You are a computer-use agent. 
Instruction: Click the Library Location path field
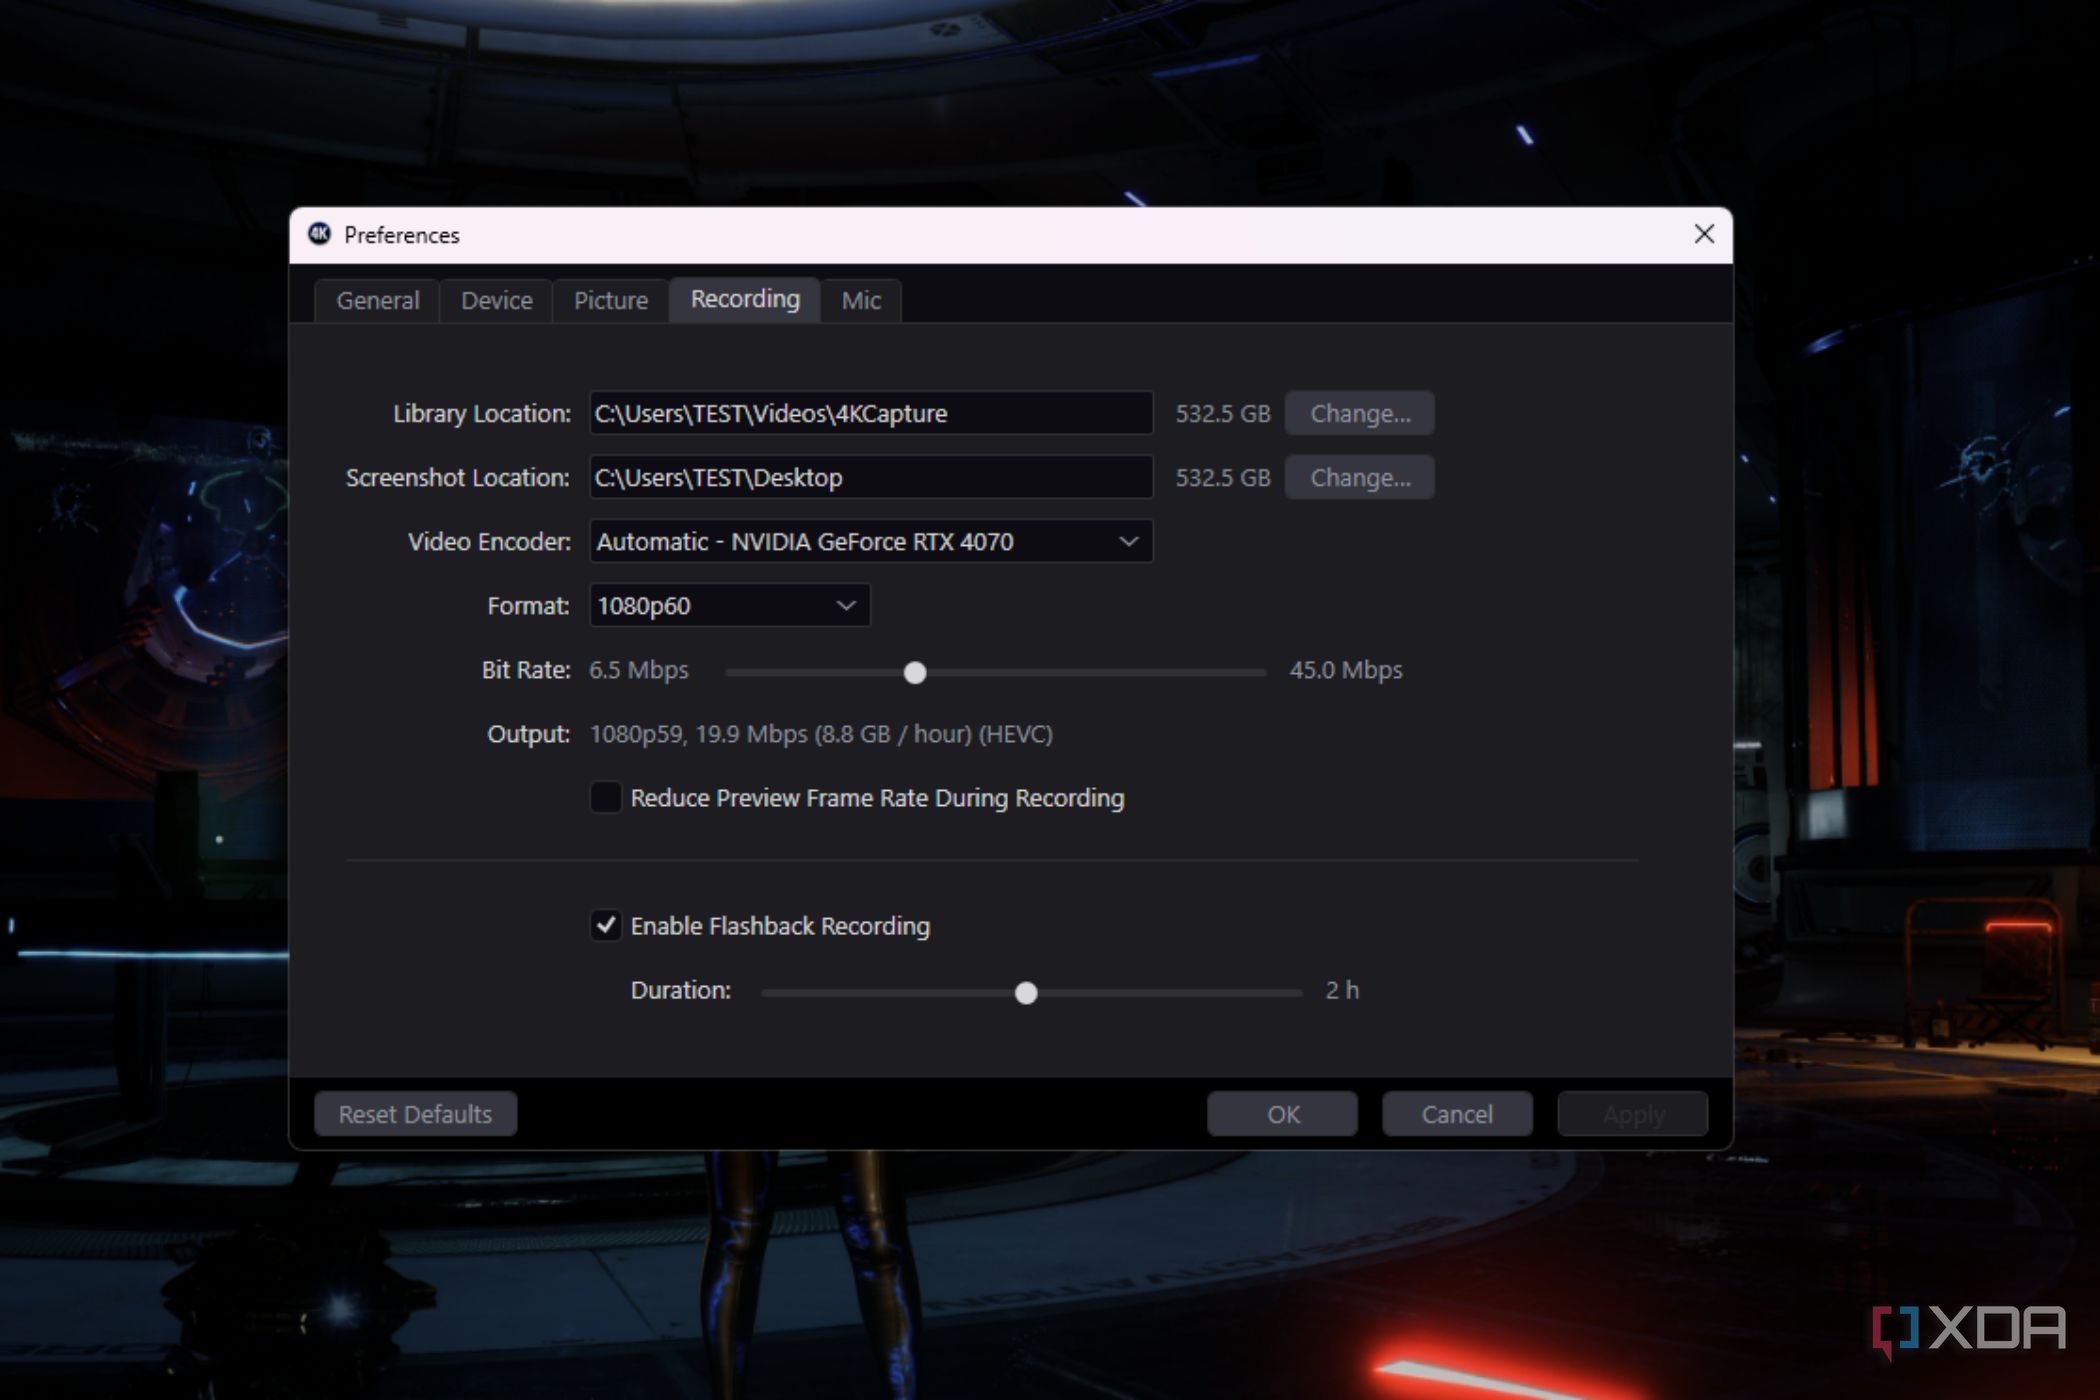[871, 413]
